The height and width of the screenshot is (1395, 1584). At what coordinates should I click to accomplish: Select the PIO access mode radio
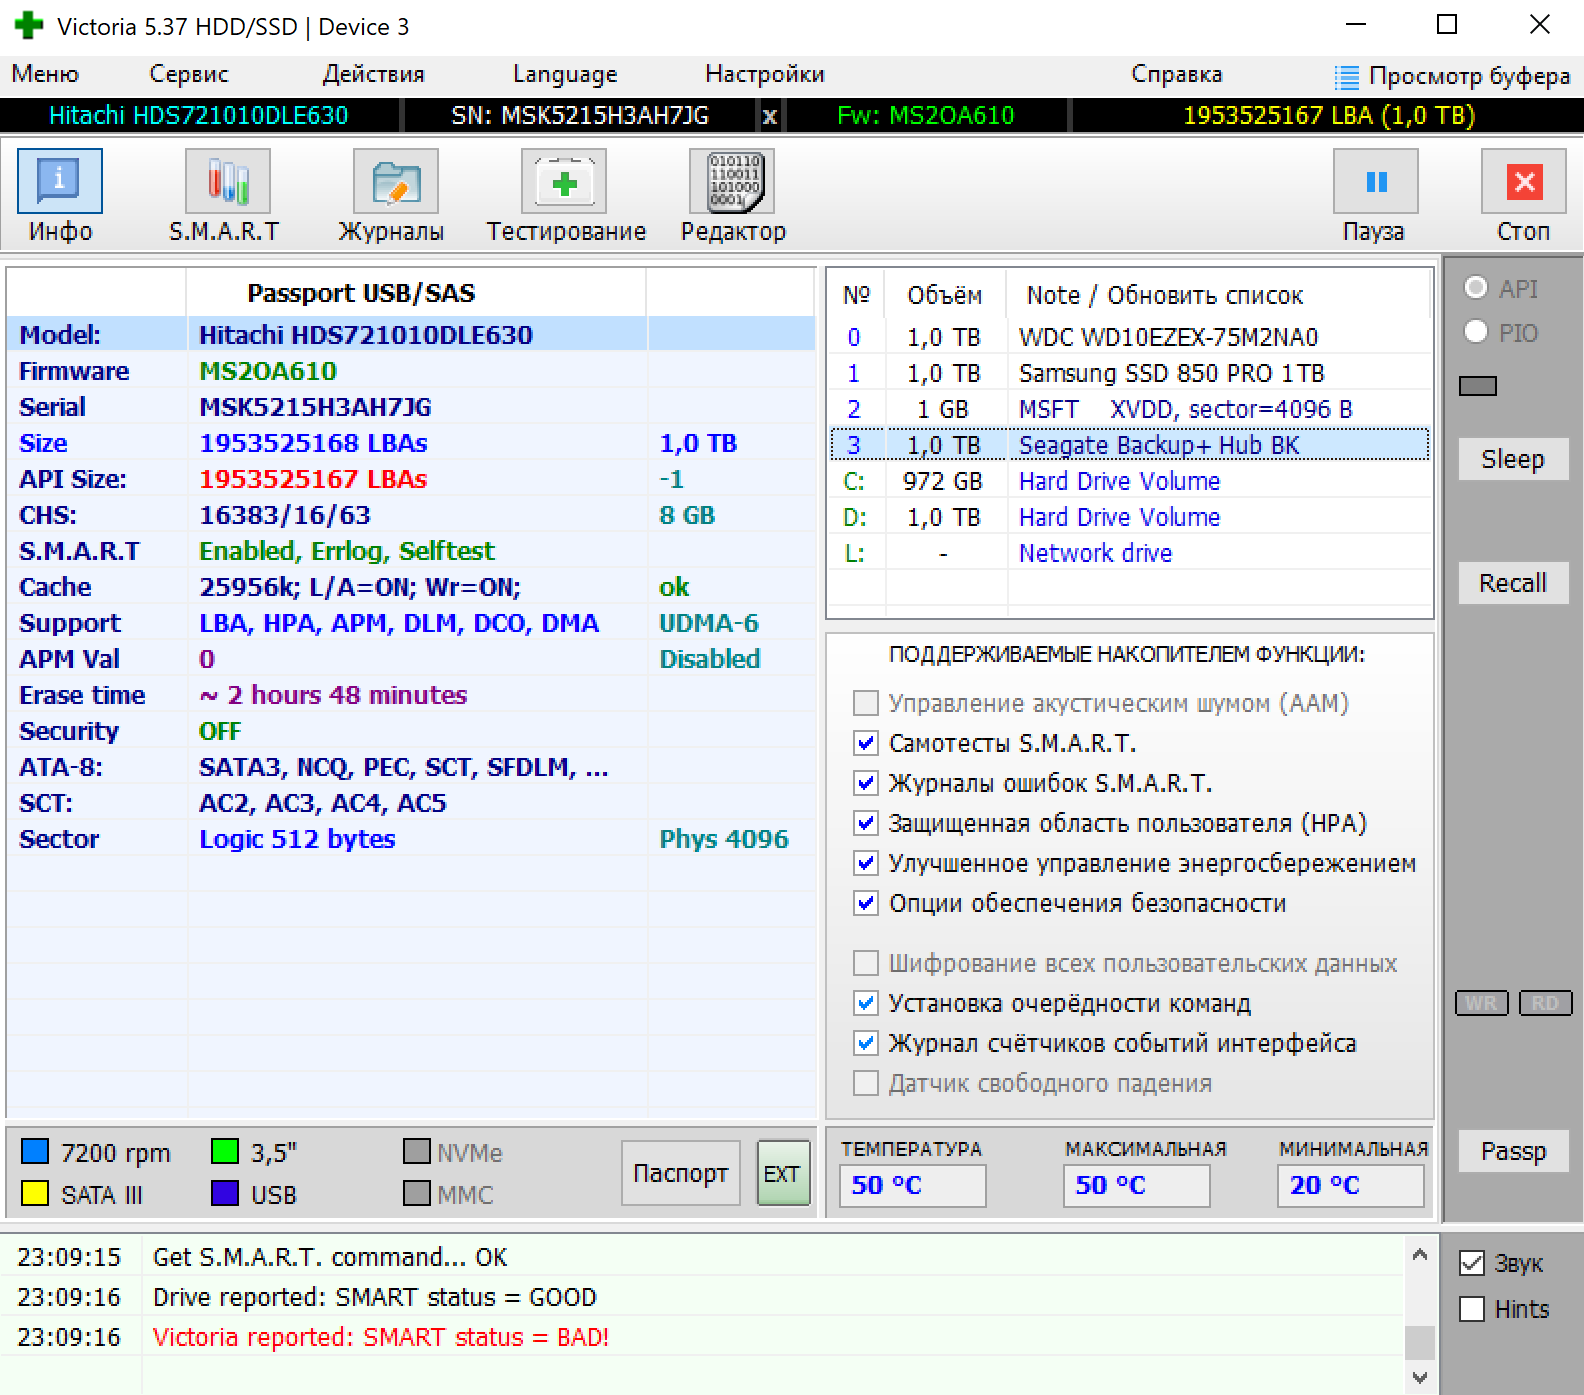point(1476,332)
